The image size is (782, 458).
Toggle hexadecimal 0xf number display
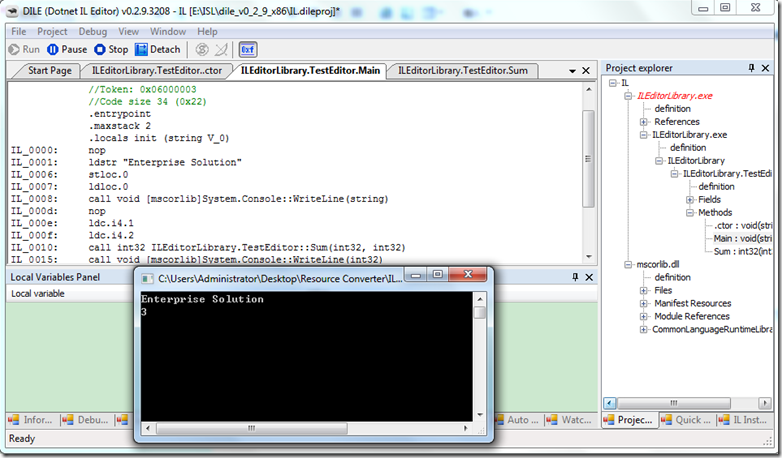click(x=247, y=49)
